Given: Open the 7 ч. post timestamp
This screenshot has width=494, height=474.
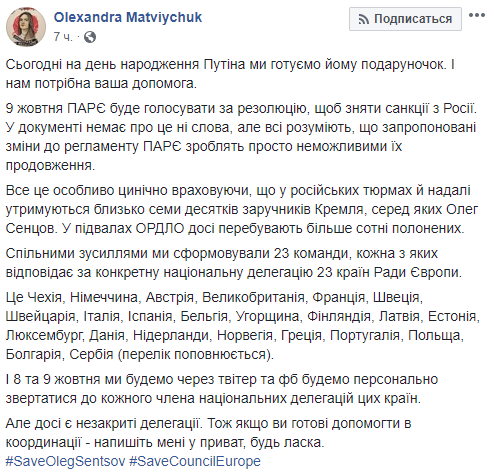Looking at the screenshot, I should click(x=63, y=37).
